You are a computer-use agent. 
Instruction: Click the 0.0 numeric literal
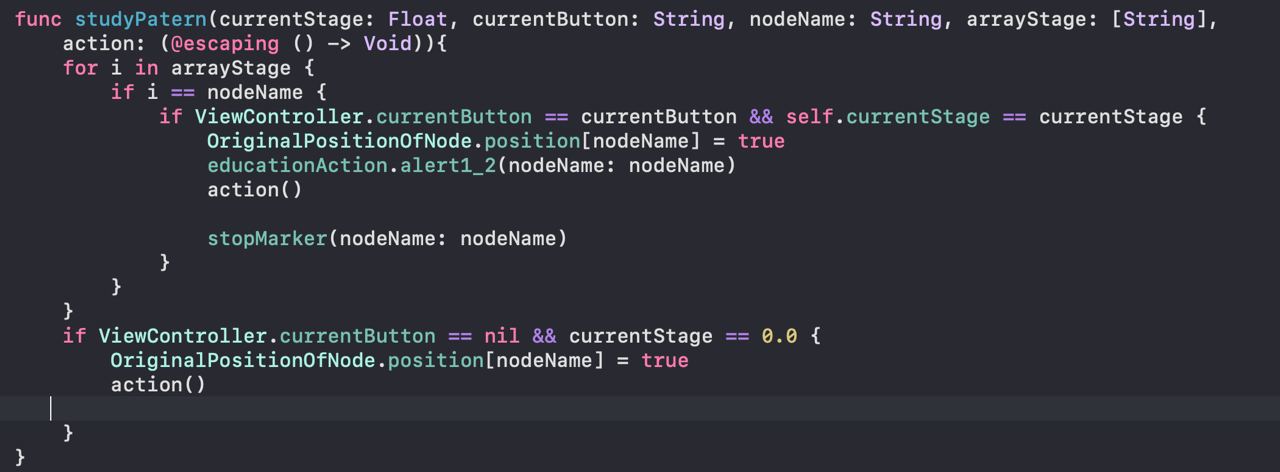[x=780, y=336]
